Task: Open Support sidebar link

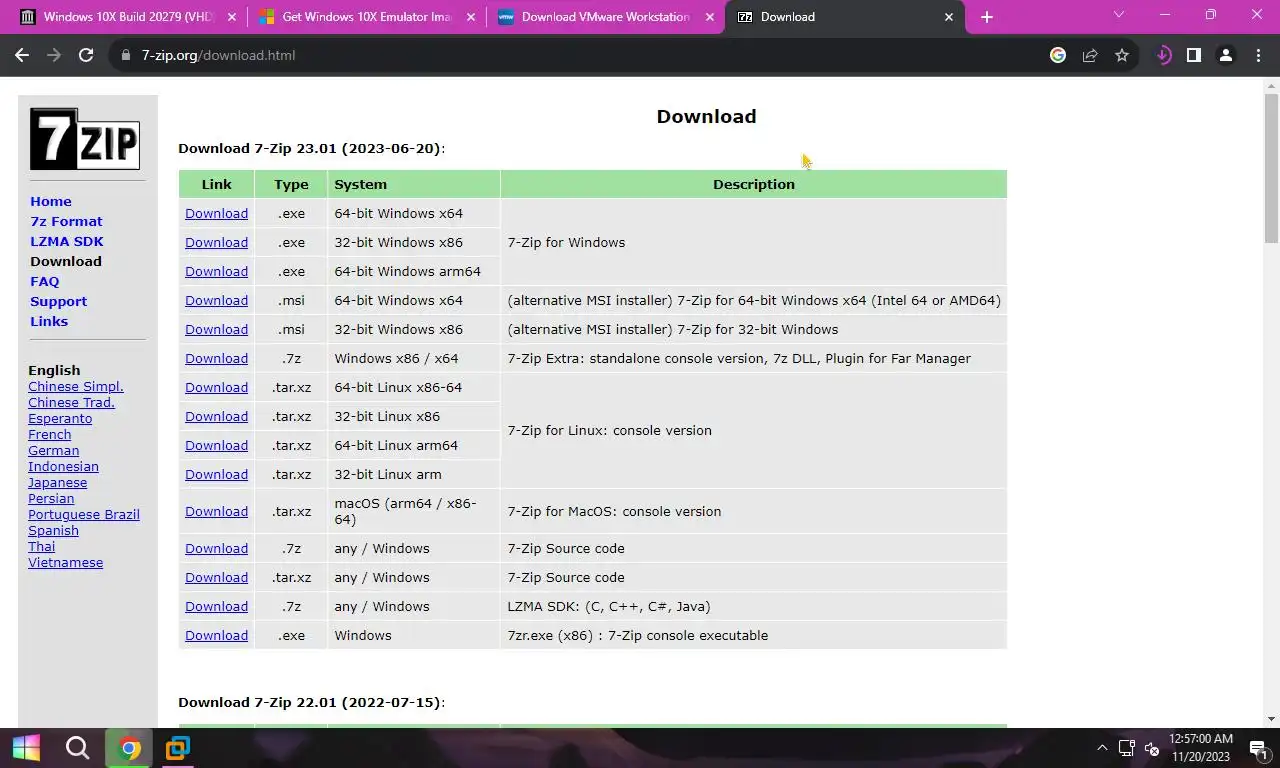Action: click(x=58, y=301)
